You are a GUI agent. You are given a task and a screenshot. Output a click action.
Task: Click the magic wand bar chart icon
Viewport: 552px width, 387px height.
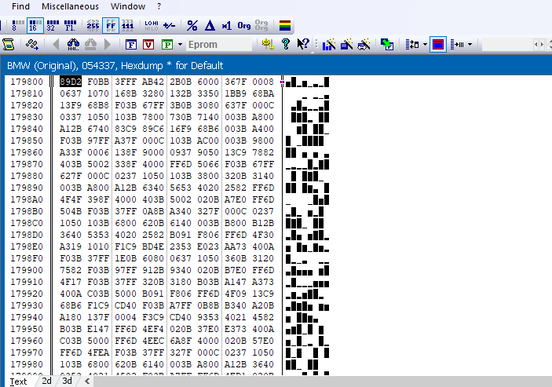[x=329, y=44]
